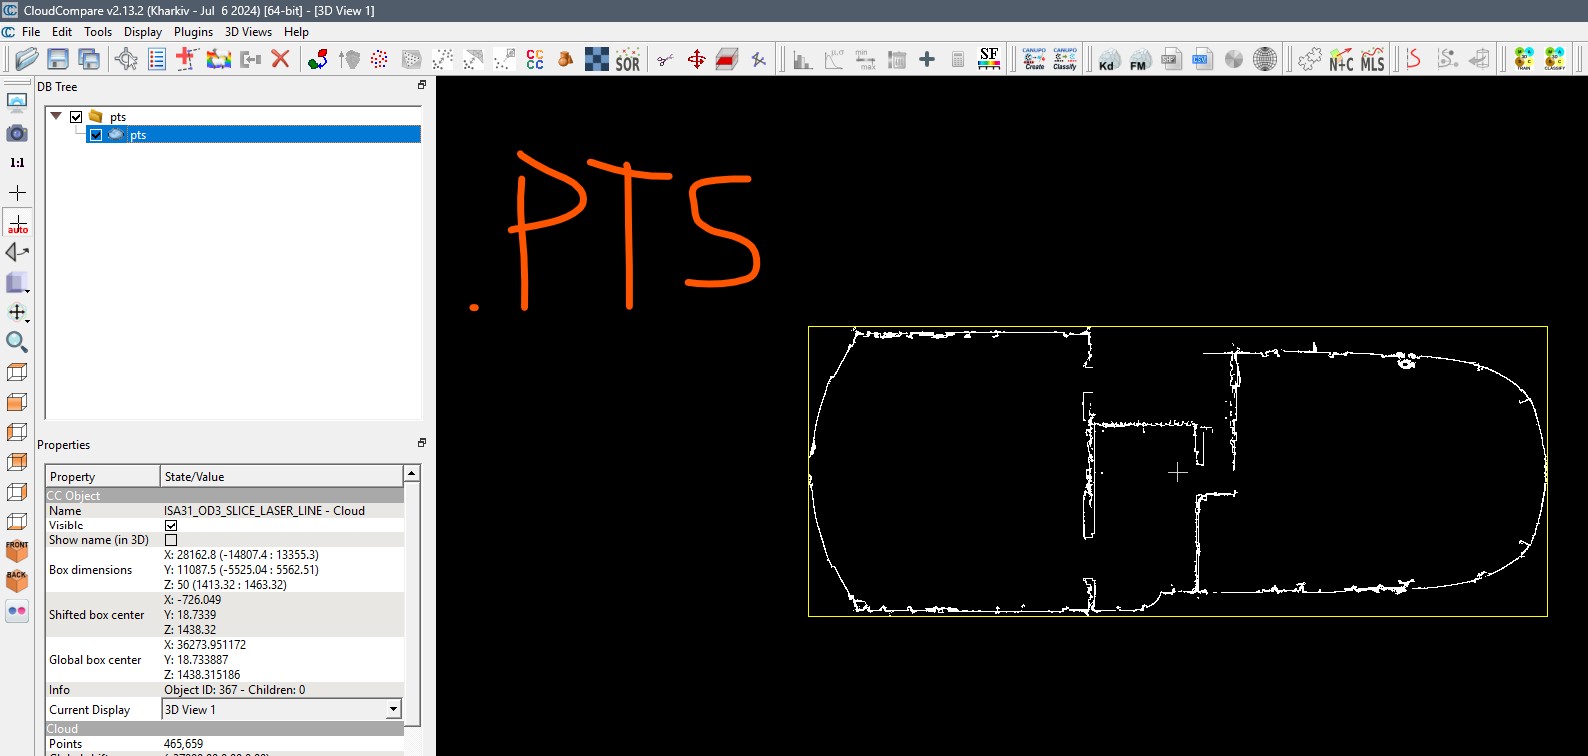Click the red X Delete icon

point(281,59)
